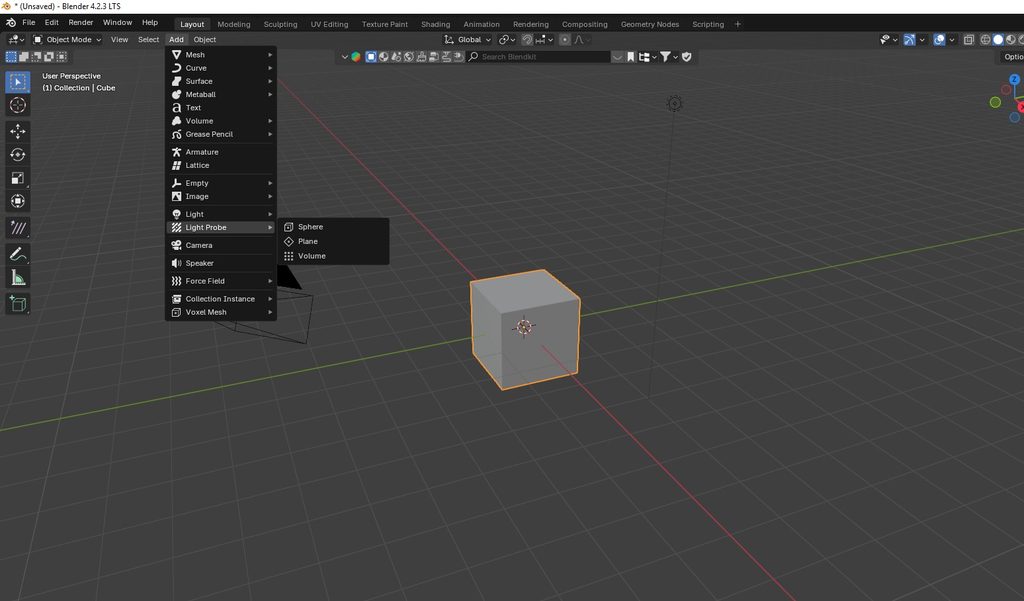Switch to material preview shading

pos(1010,40)
